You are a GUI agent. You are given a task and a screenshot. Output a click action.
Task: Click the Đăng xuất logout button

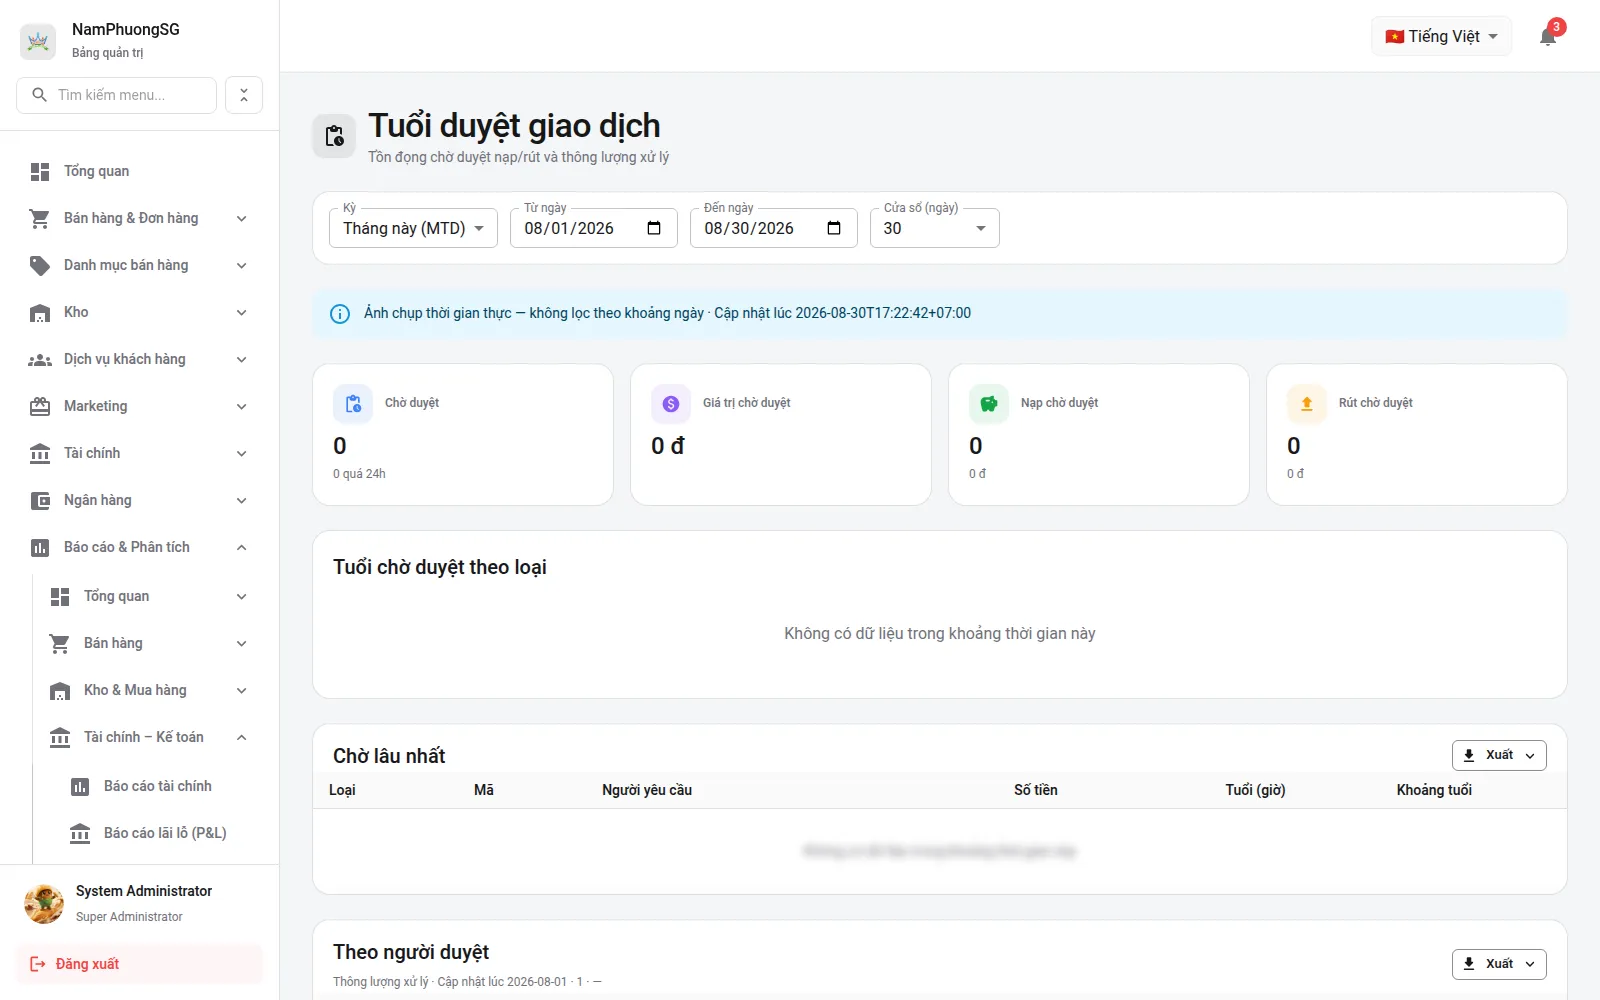(139, 964)
